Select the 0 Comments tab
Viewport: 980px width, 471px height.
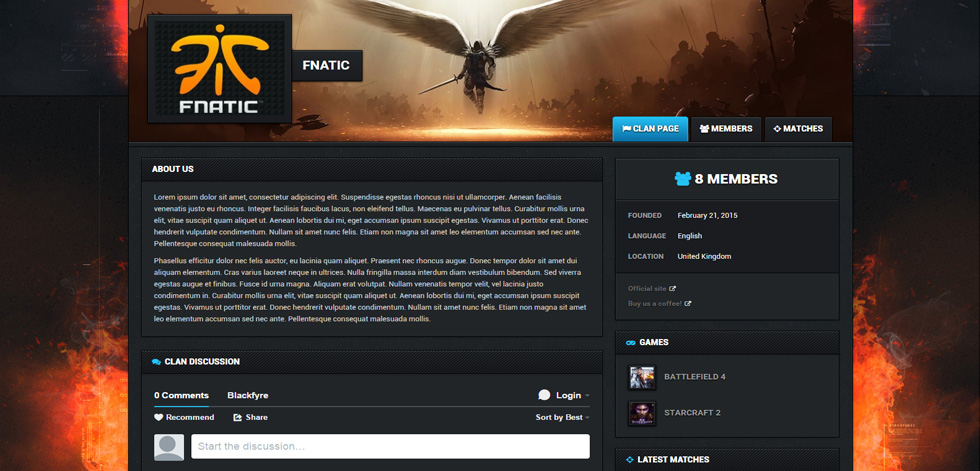(x=181, y=395)
